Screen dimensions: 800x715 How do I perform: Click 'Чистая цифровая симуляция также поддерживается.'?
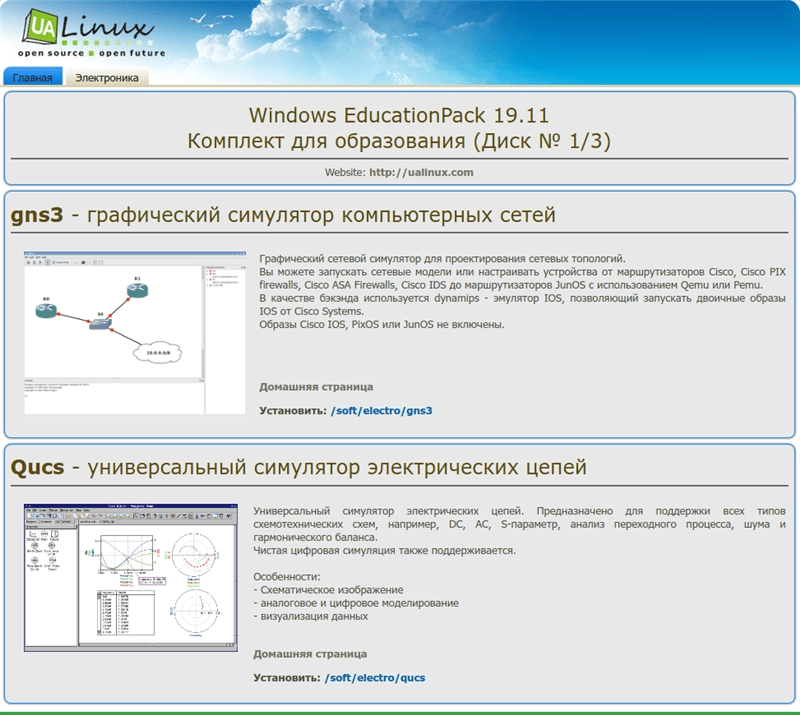coord(385,551)
